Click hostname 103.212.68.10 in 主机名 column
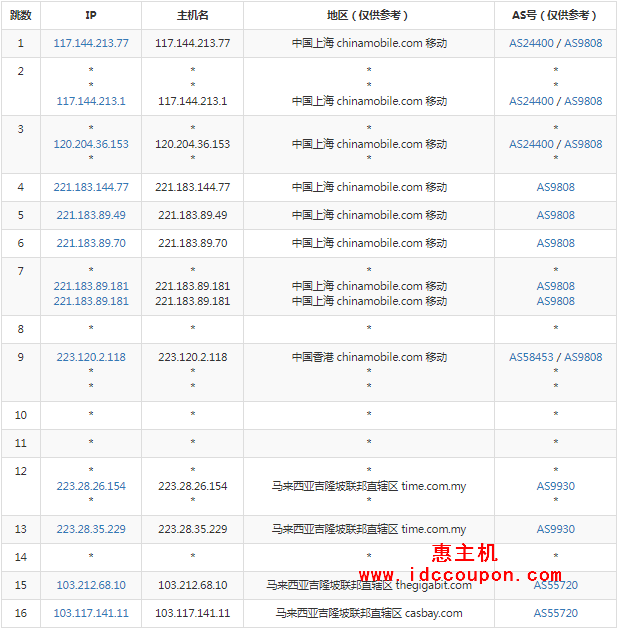 (x=193, y=585)
